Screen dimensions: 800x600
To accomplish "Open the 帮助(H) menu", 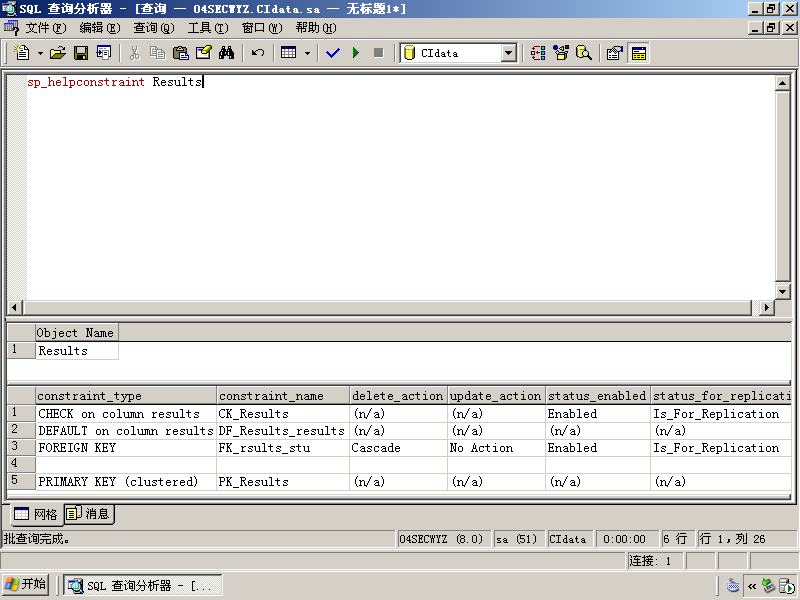I will point(316,28).
